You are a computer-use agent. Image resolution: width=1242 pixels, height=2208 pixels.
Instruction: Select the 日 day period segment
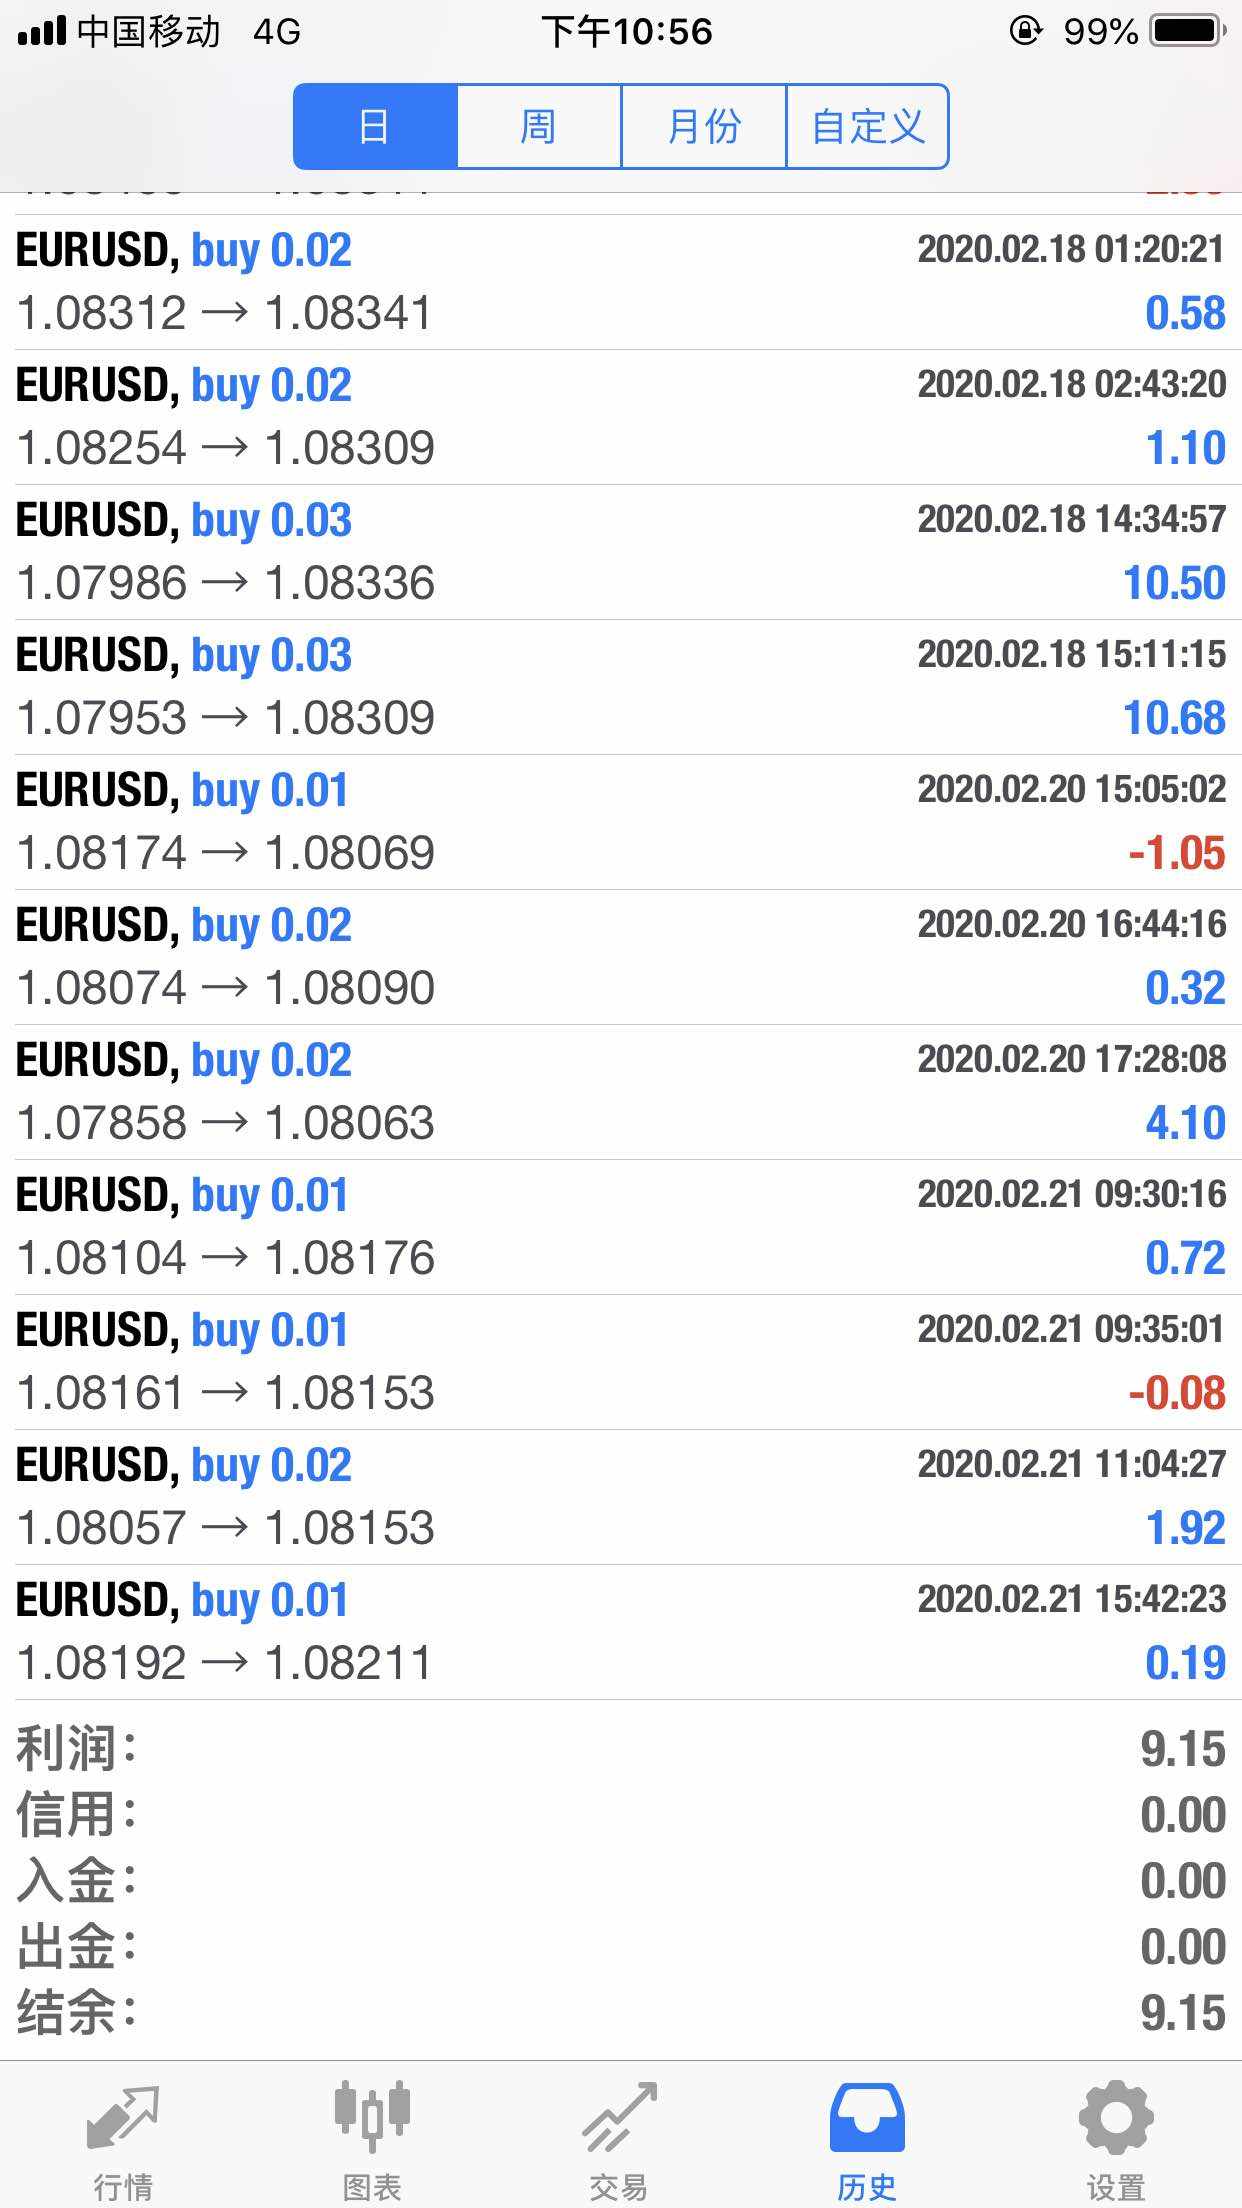point(375,127)
